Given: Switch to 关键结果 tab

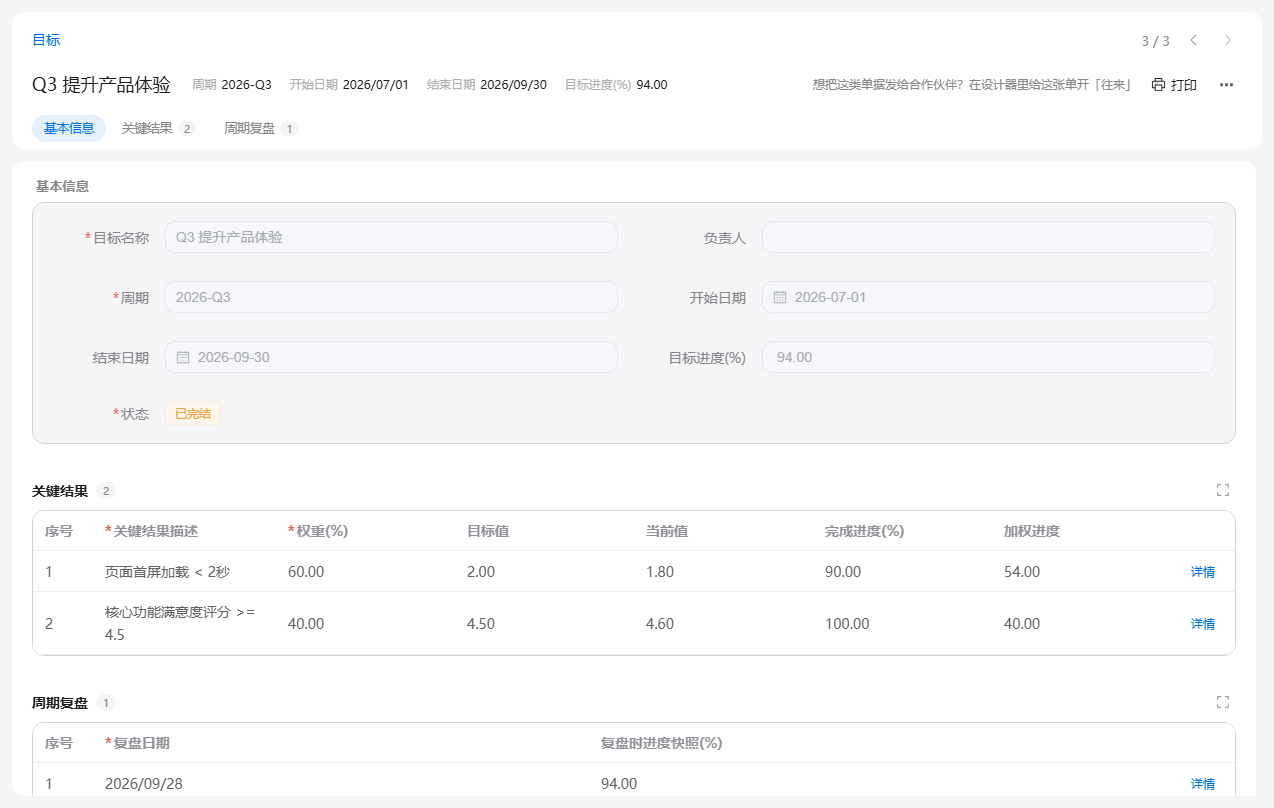Looking at the screenshot, I should 157,128.
